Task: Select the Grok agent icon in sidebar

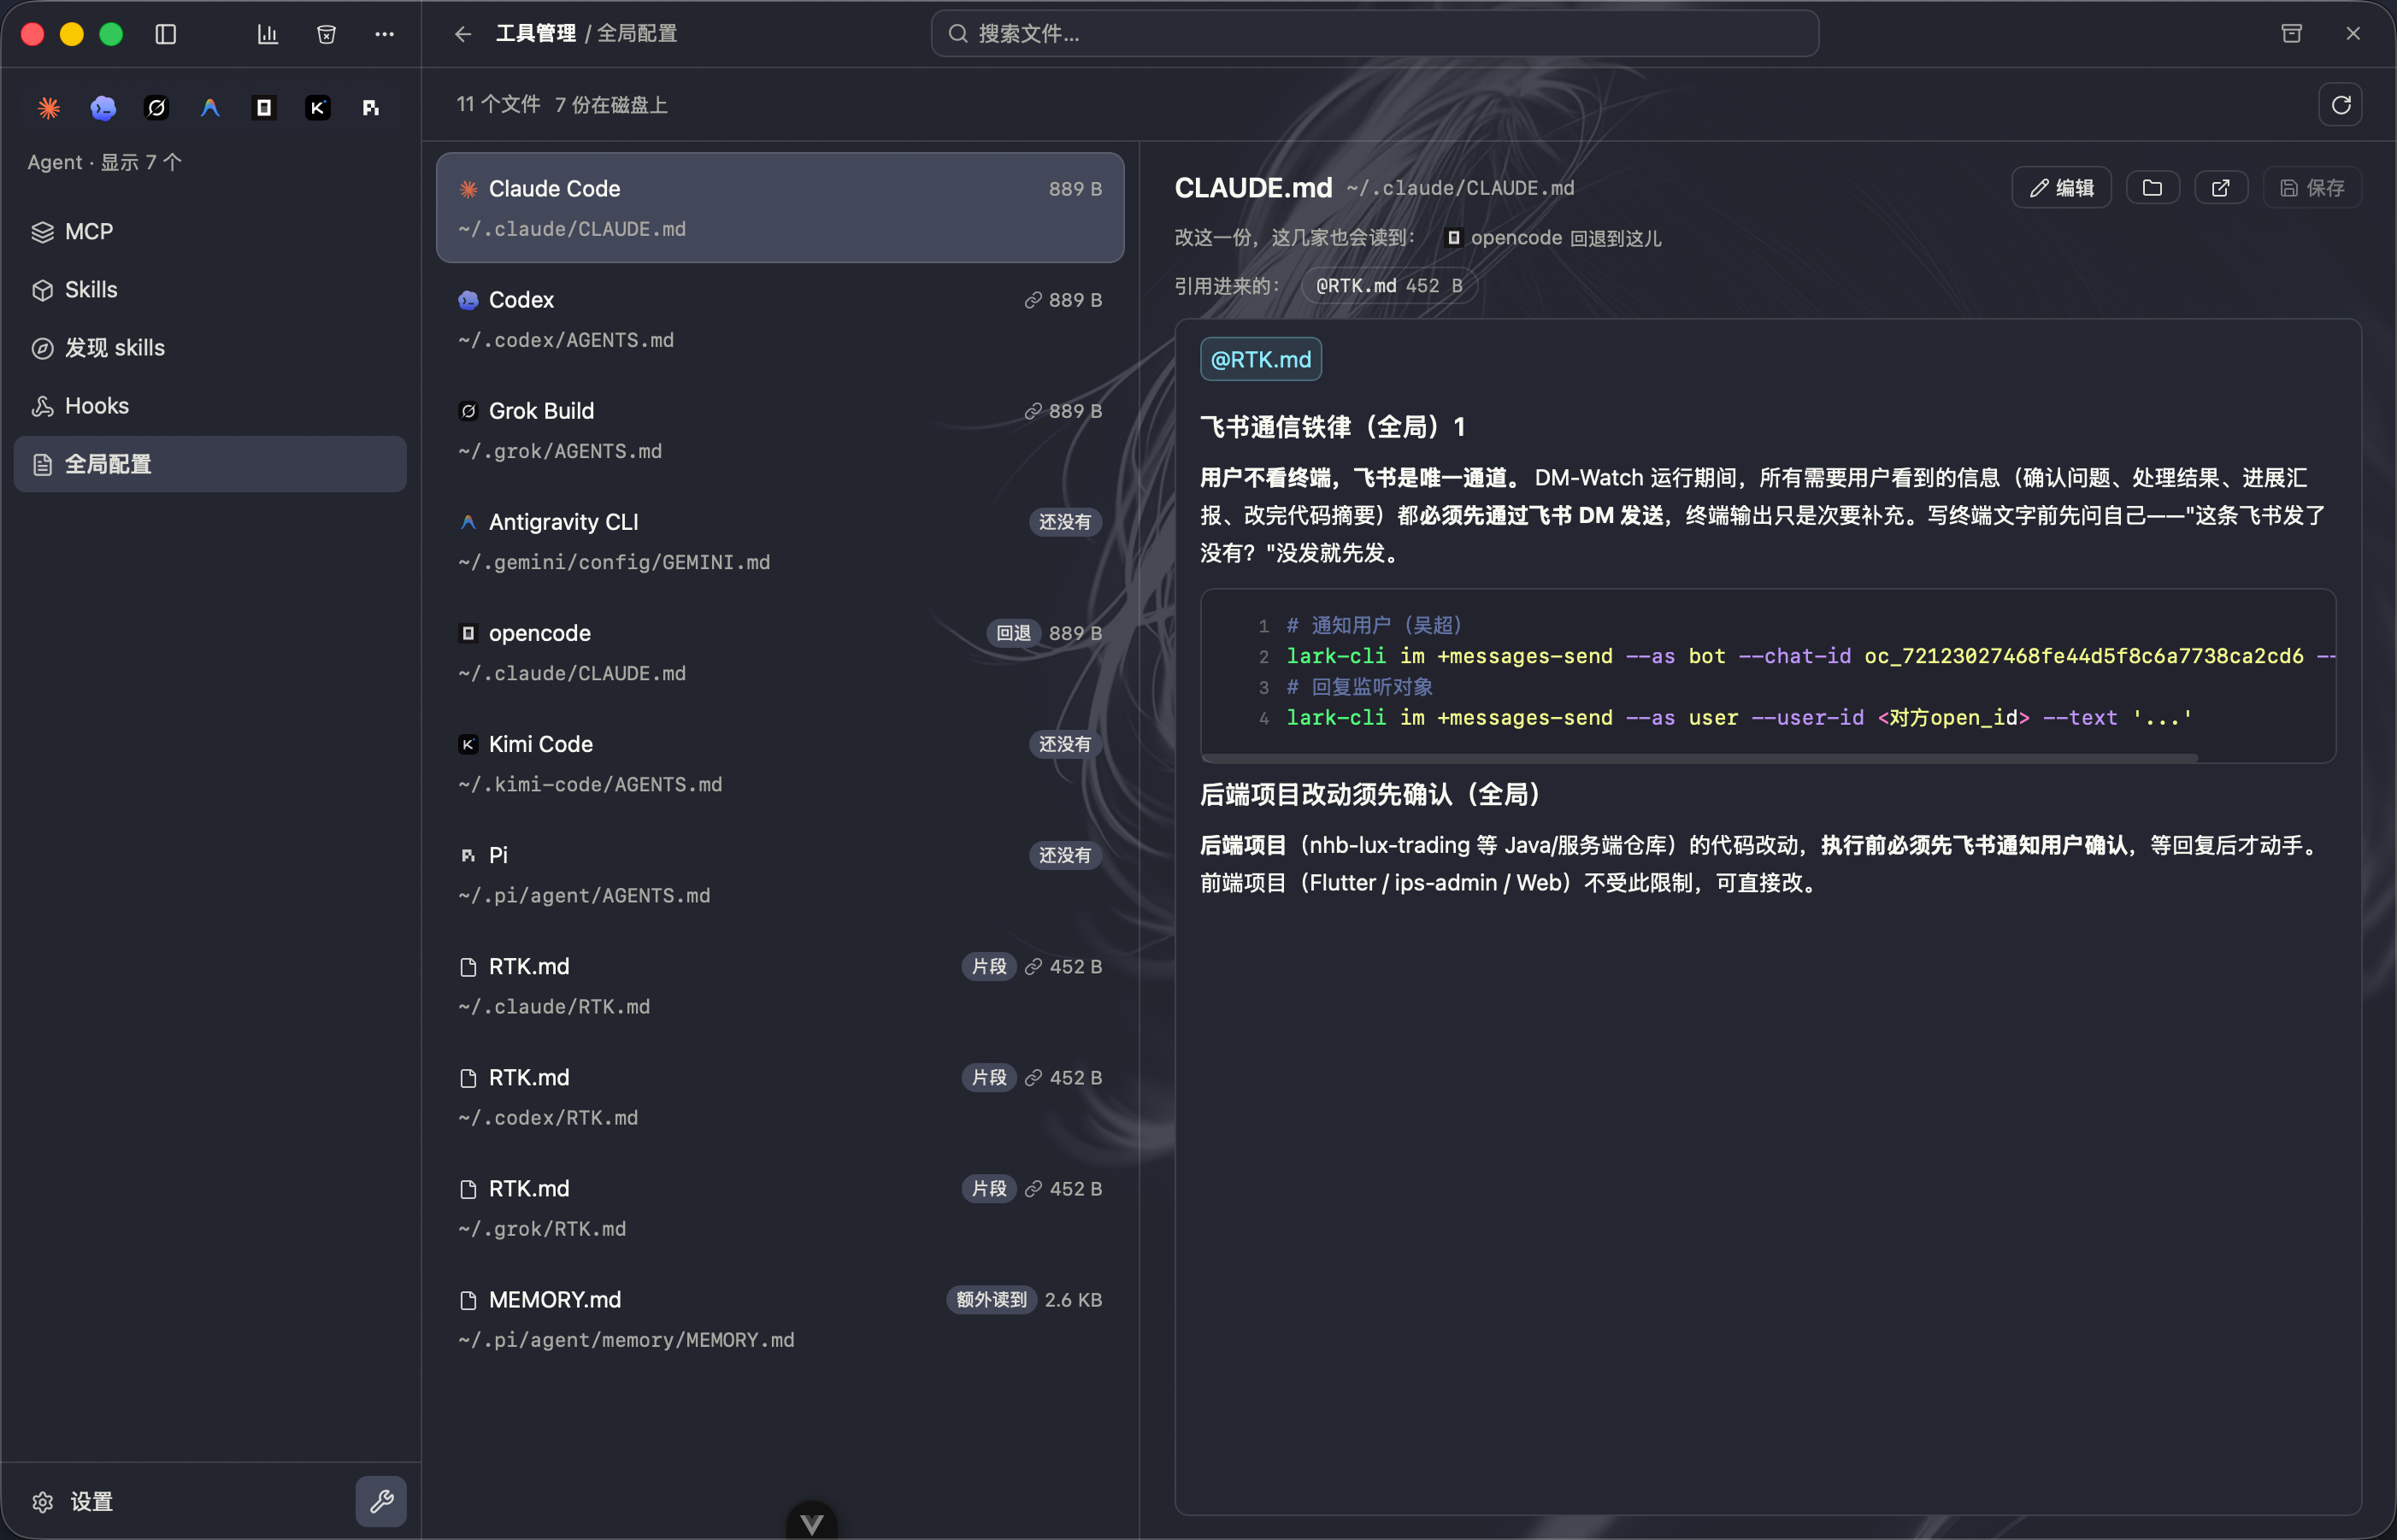Action: [157, 107]
